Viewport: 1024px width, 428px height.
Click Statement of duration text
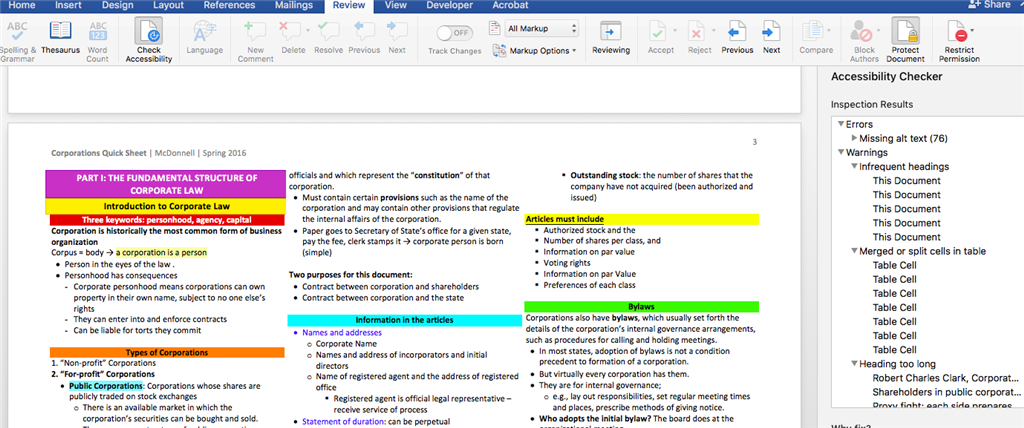click(x=342, y=421)
